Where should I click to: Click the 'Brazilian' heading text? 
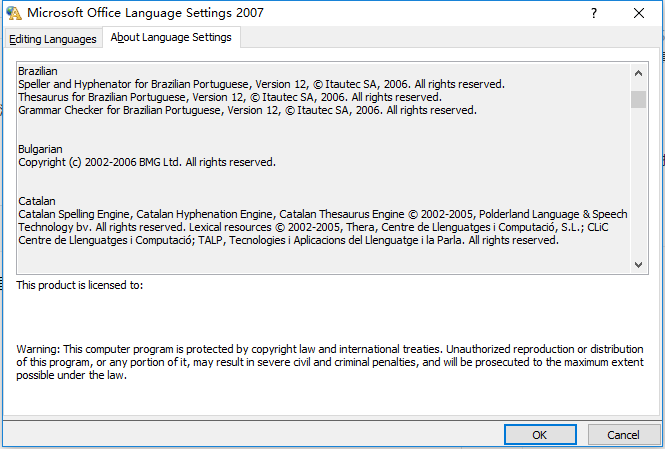click(x=38, y=71)
